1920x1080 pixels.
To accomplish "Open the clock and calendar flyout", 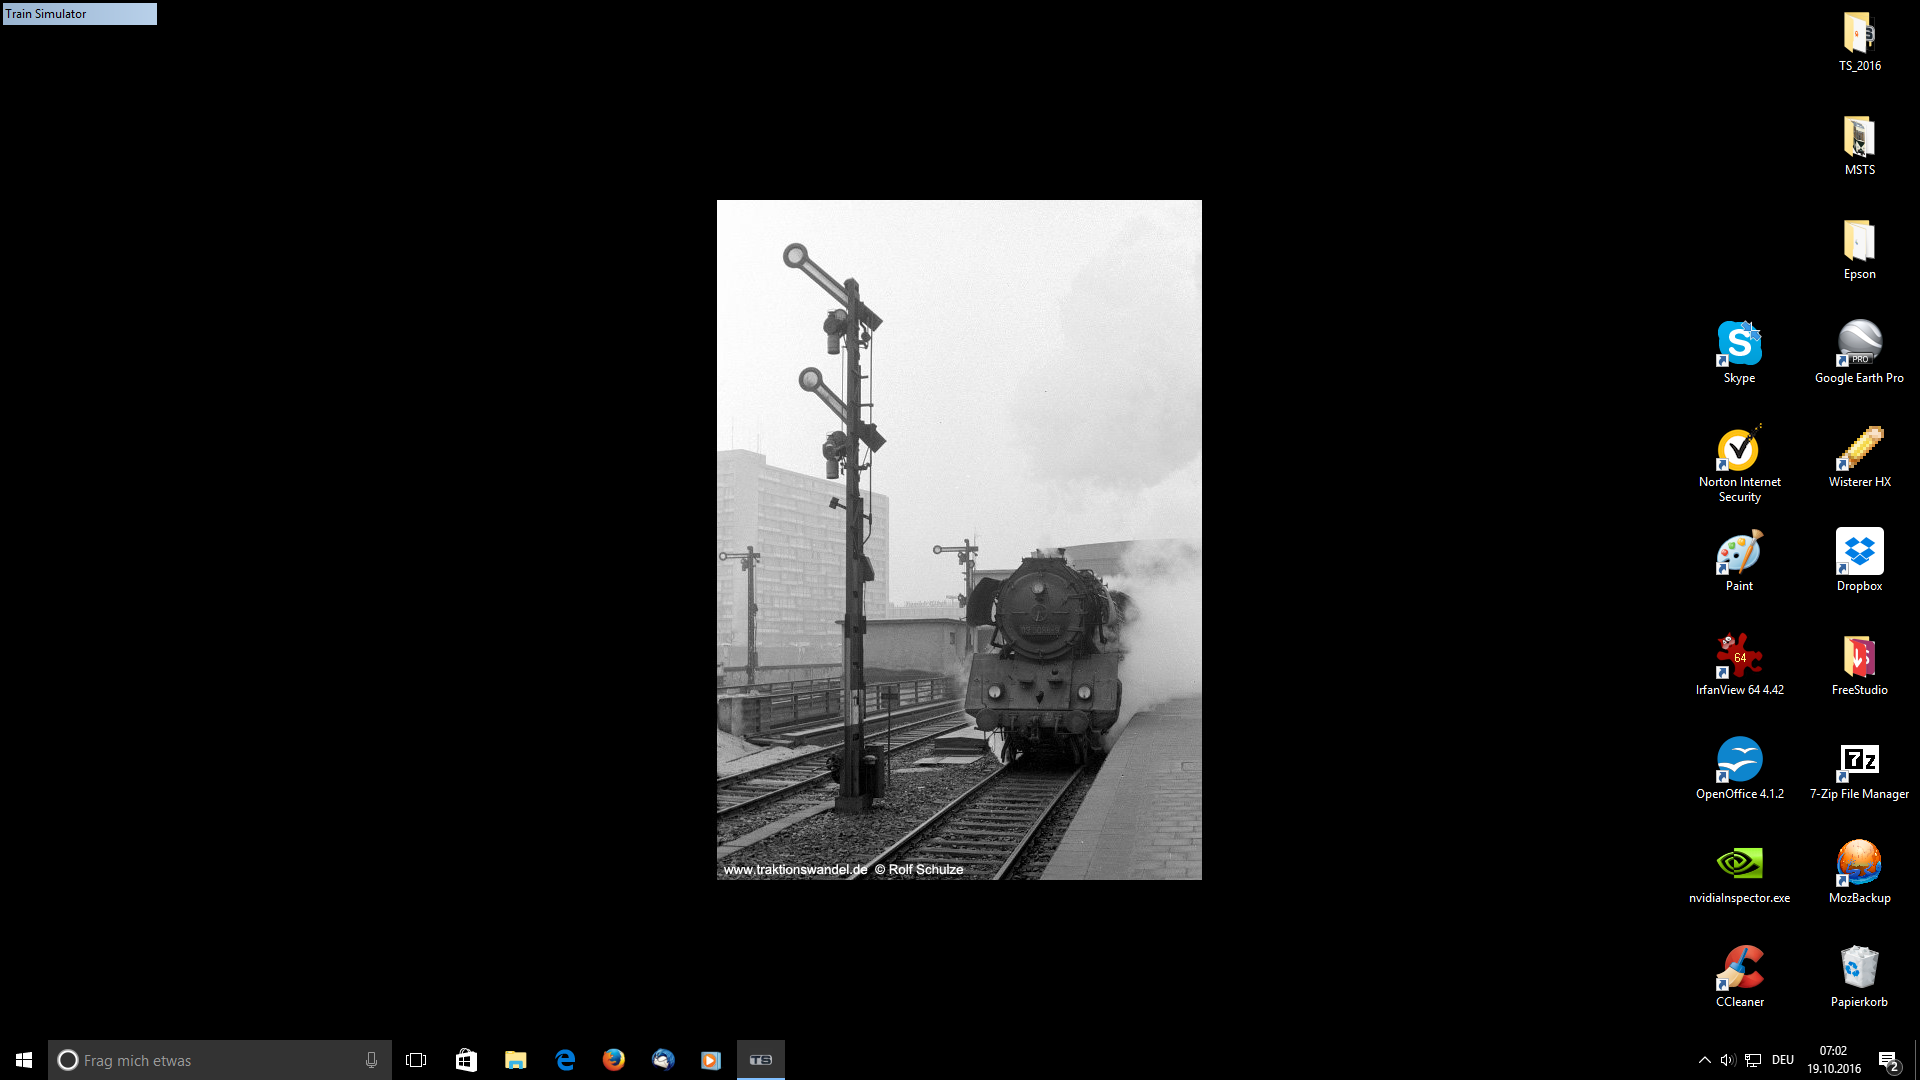I will (x=1833, y=1060).
